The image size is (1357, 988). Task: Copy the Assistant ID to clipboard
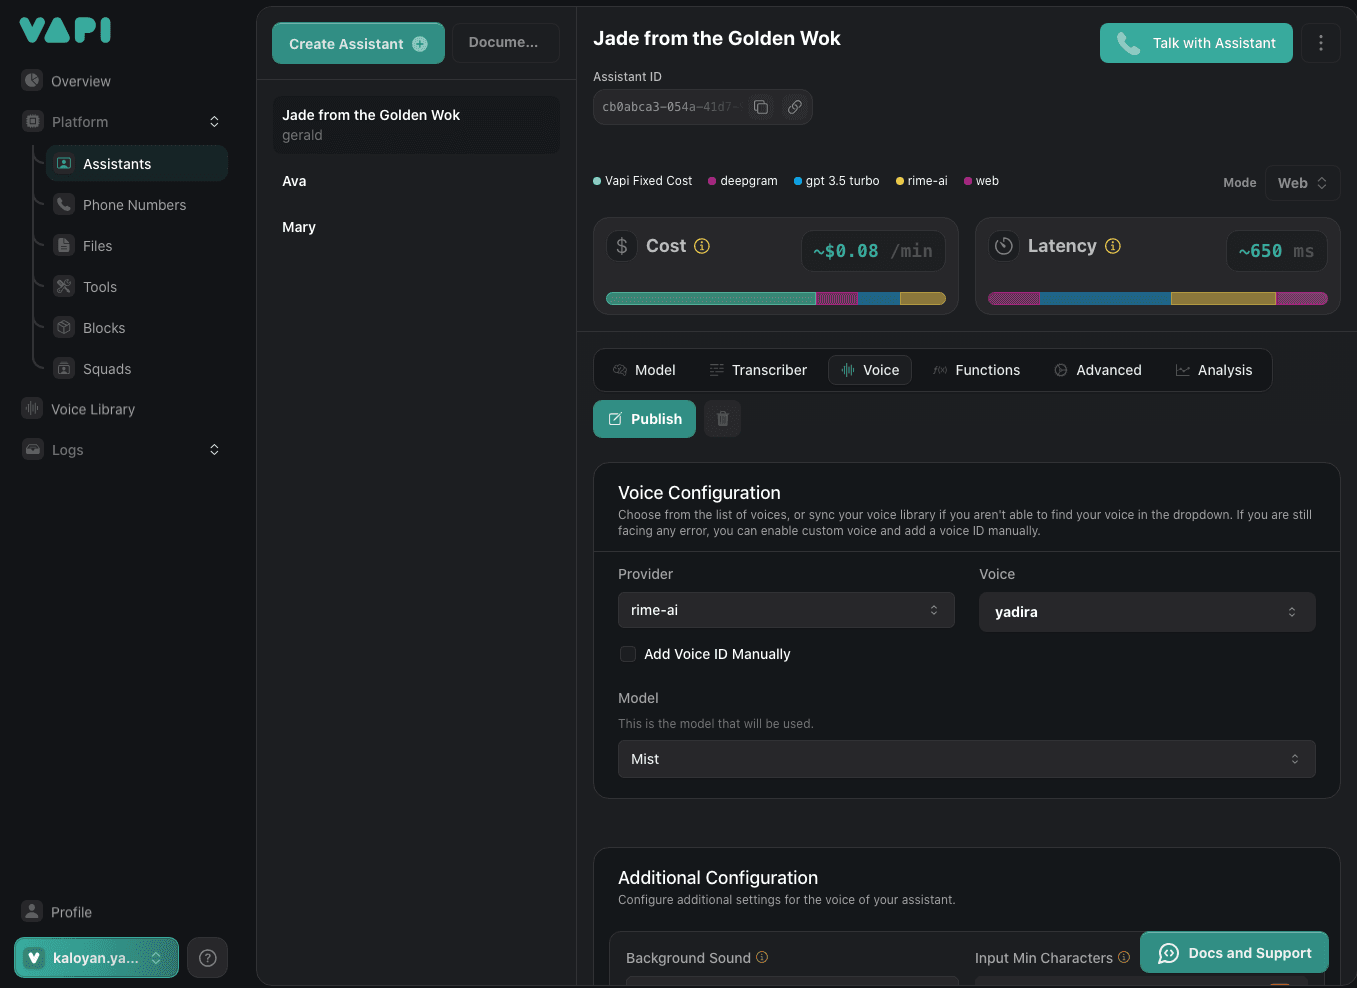[761, 107]
